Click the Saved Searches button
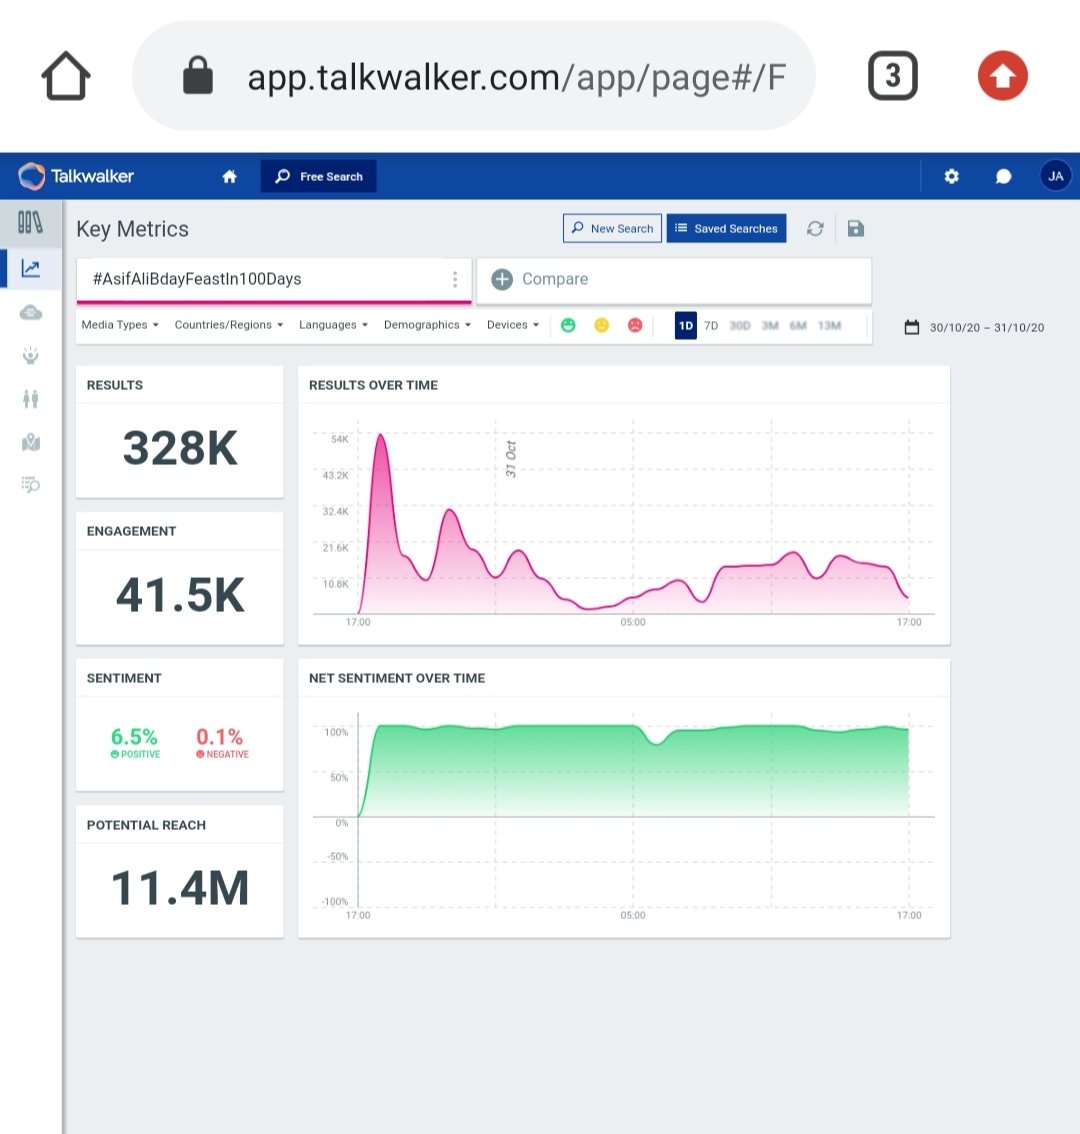 726,229
